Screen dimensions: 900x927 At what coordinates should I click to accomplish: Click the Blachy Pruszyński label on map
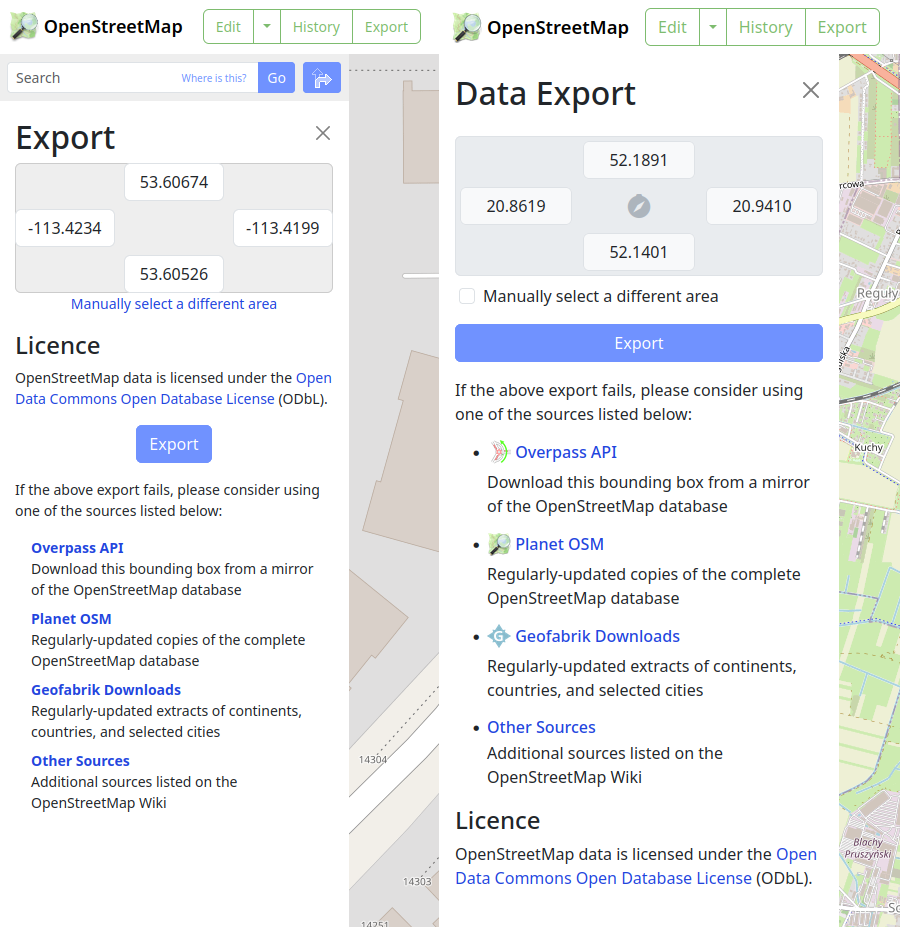point(867,848)
